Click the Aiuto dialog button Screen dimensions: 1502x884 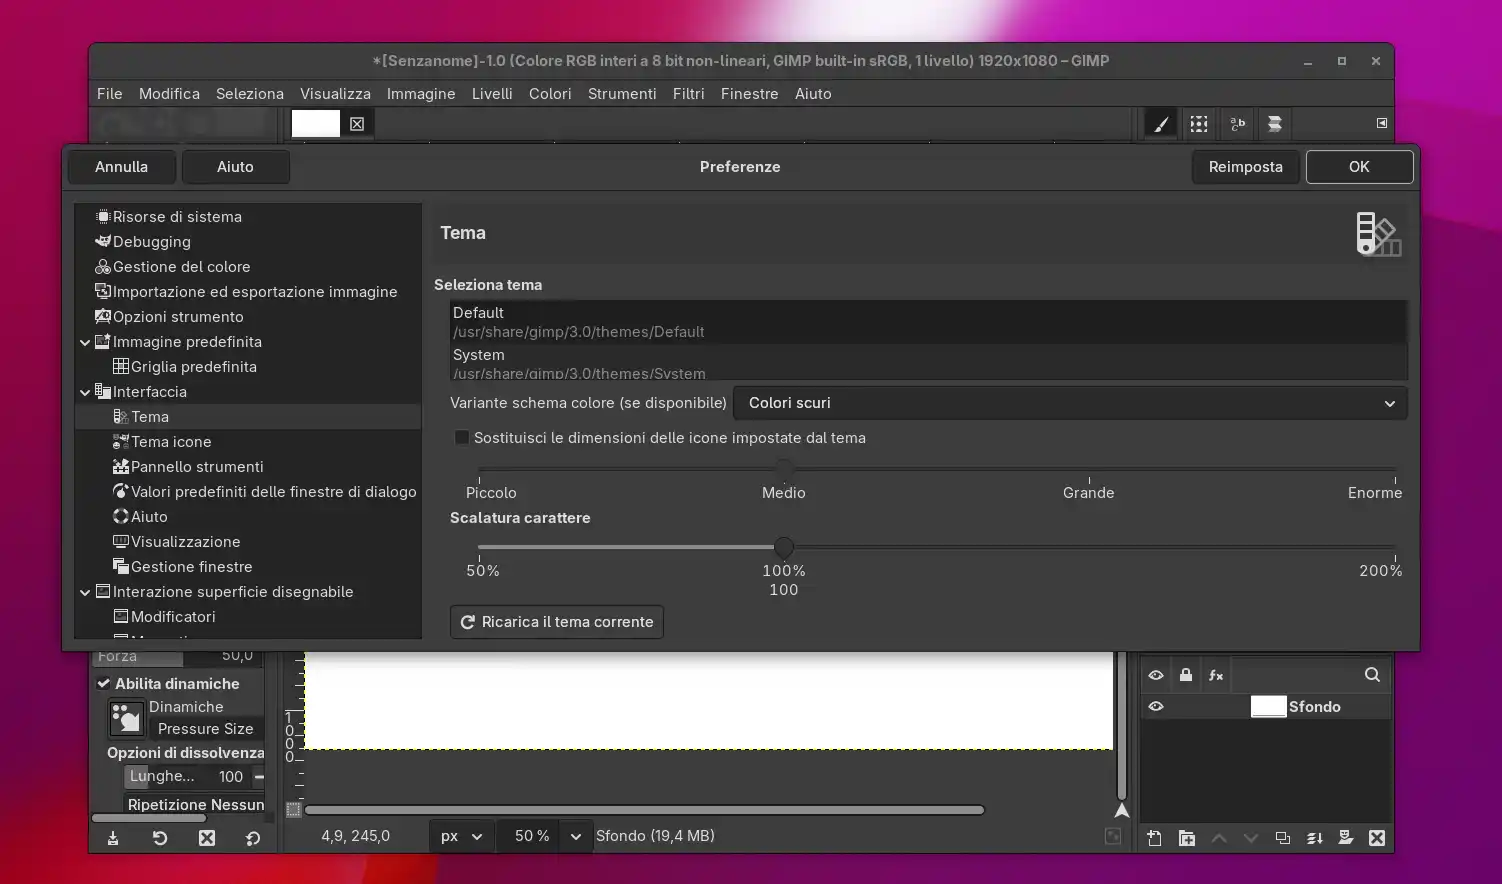click(x=236, y=167)
